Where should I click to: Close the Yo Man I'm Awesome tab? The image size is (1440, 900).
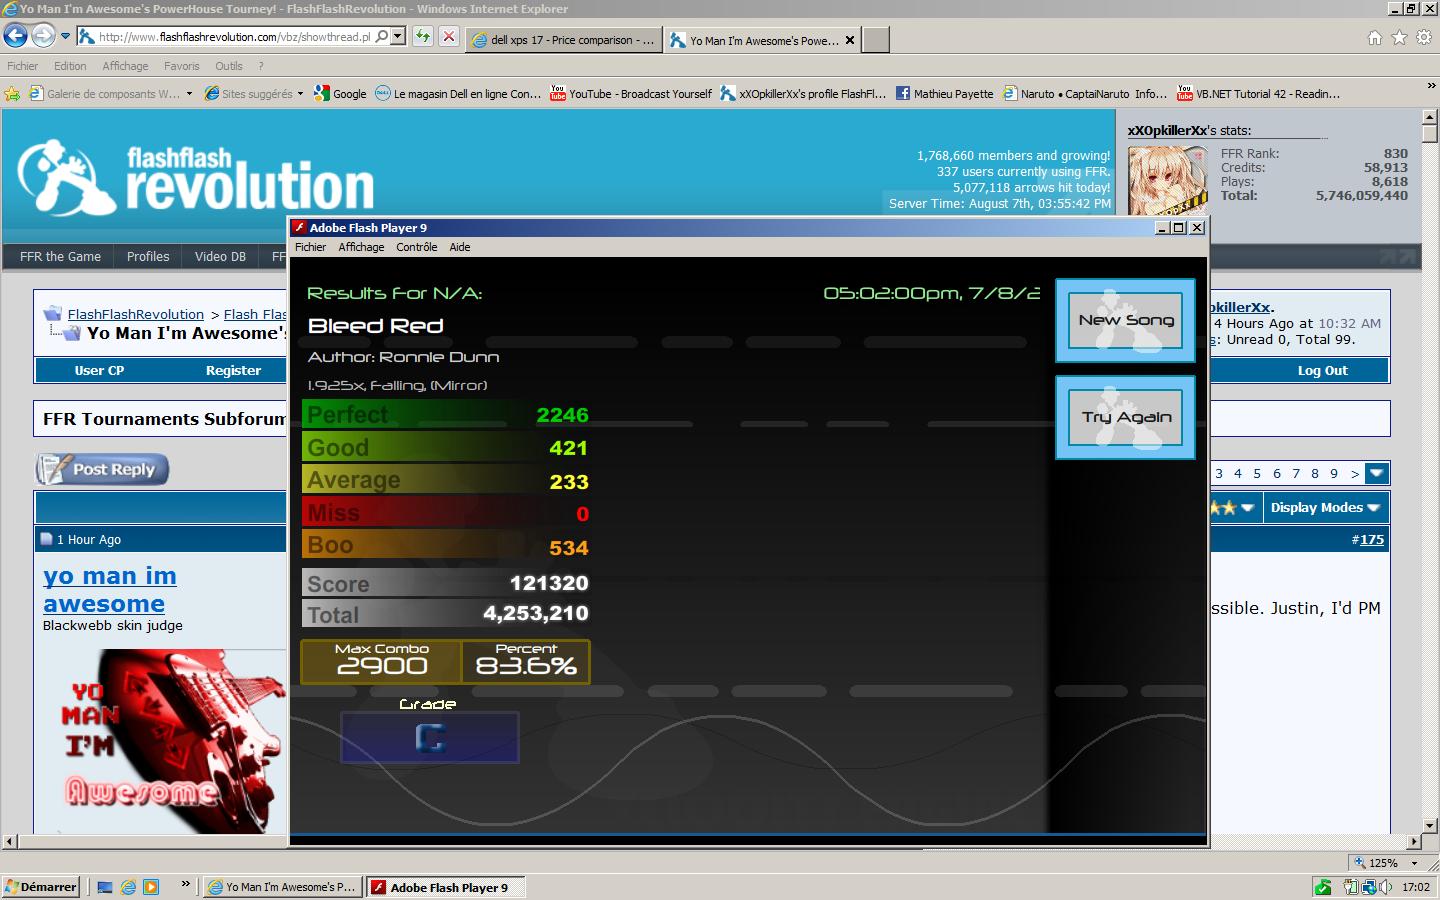point(850,40)
